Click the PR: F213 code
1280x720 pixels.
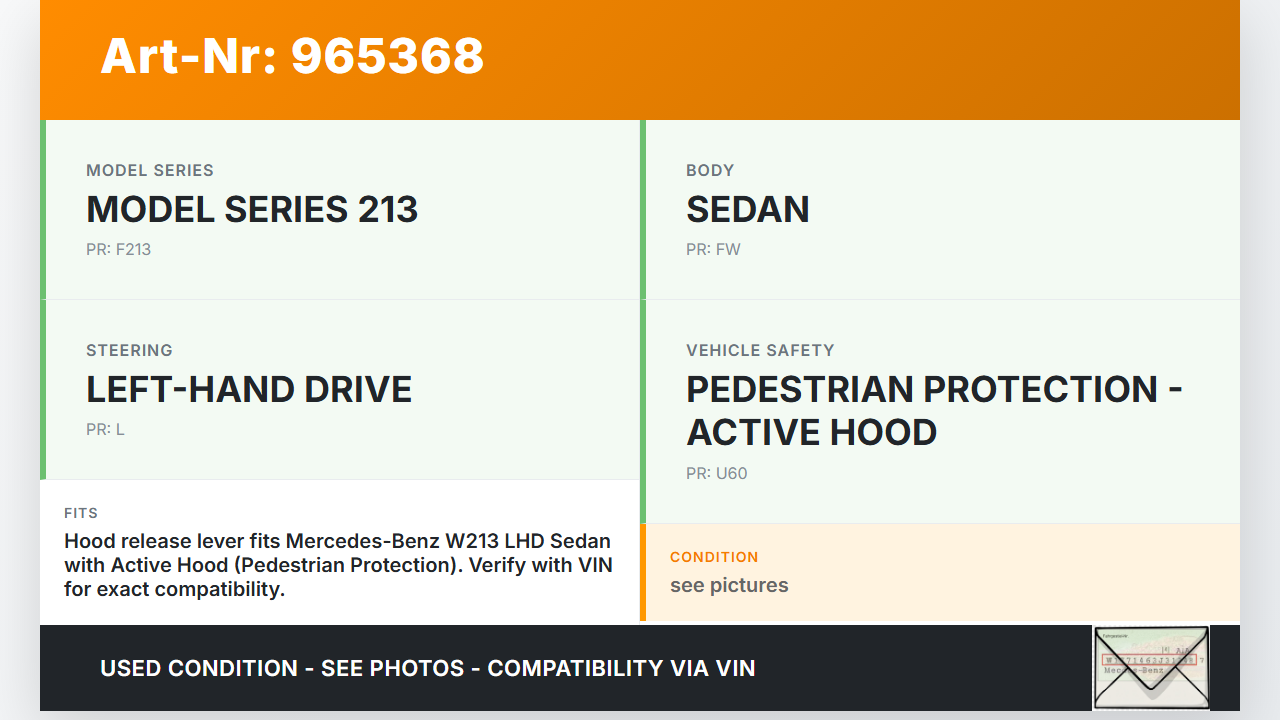[x=118, y=249]
